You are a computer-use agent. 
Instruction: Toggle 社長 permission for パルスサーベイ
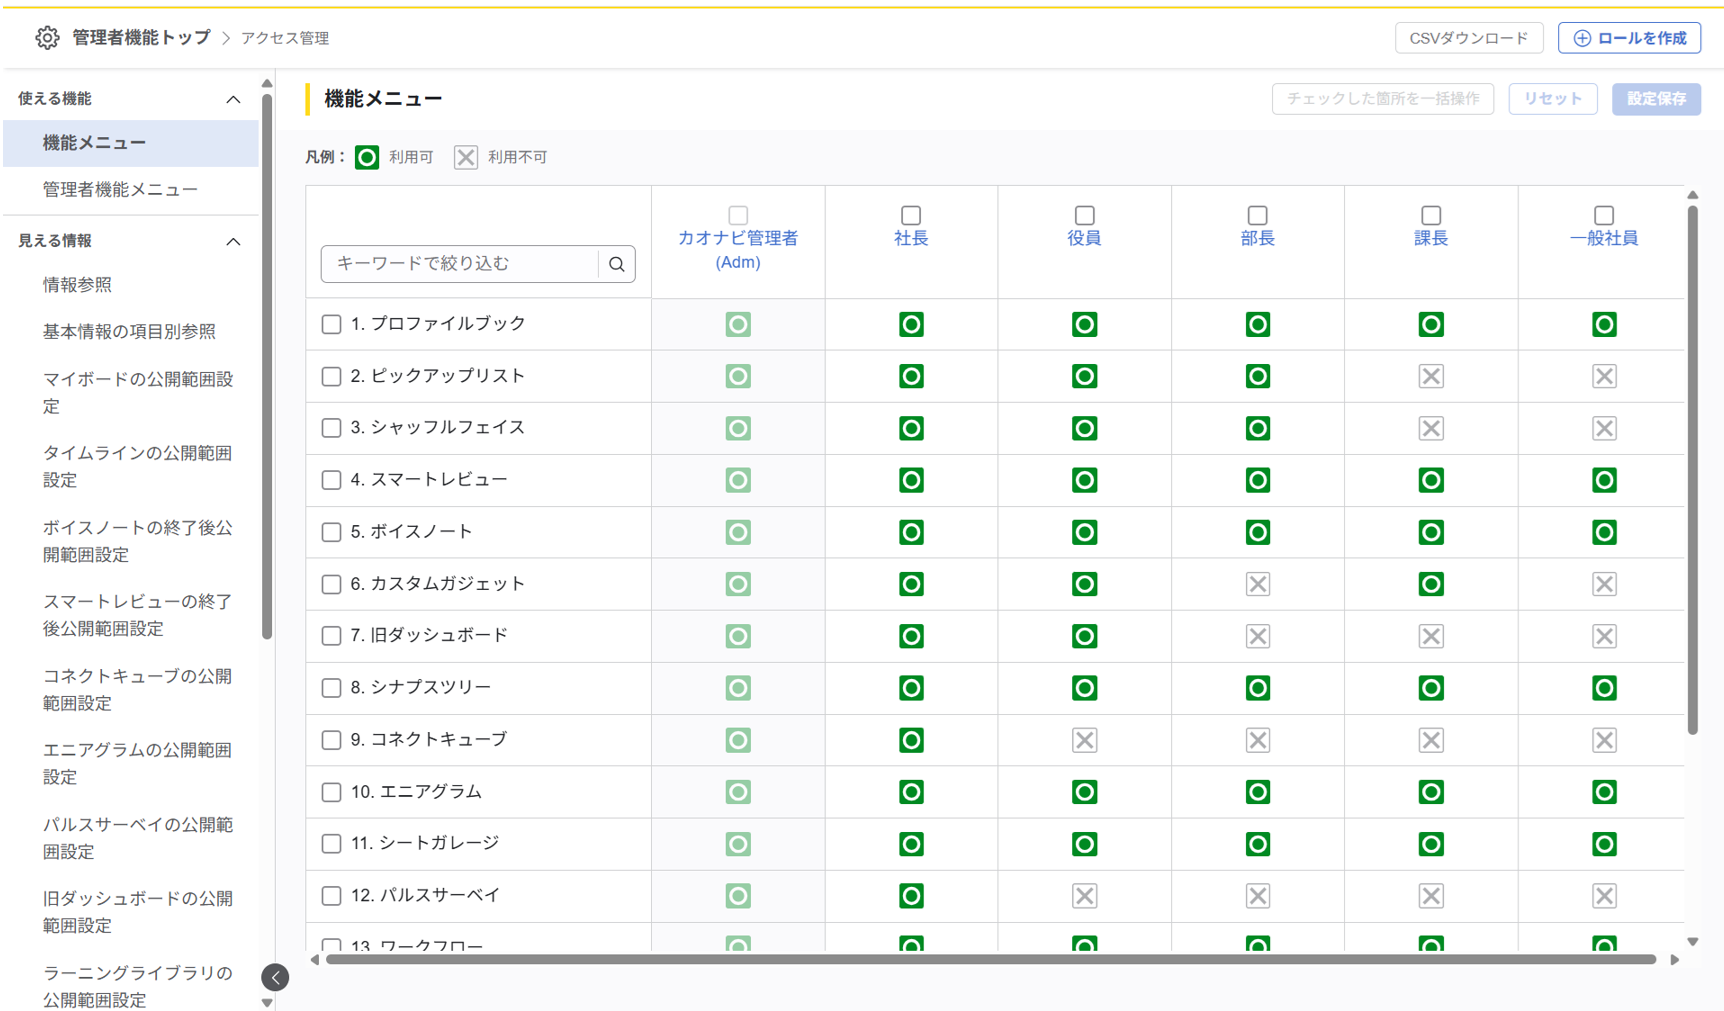tap(910, 896)
